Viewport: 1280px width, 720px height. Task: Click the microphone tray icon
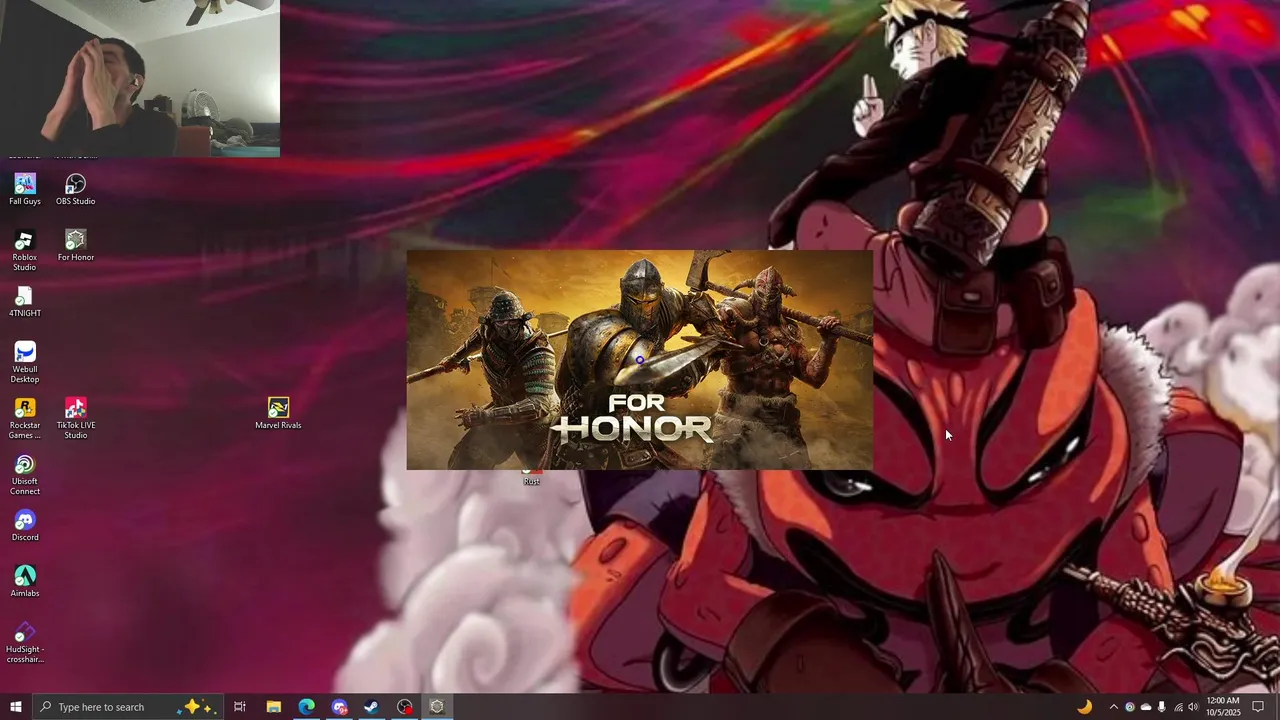pyautogui.click(x=1161, y=707)
